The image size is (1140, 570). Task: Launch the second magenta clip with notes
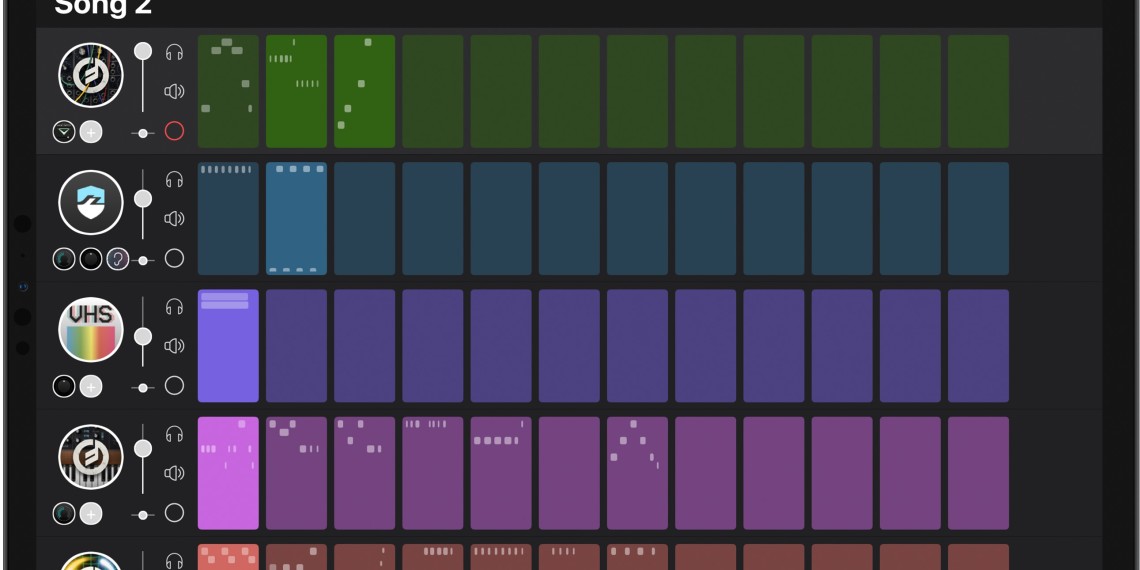[297, 473]
